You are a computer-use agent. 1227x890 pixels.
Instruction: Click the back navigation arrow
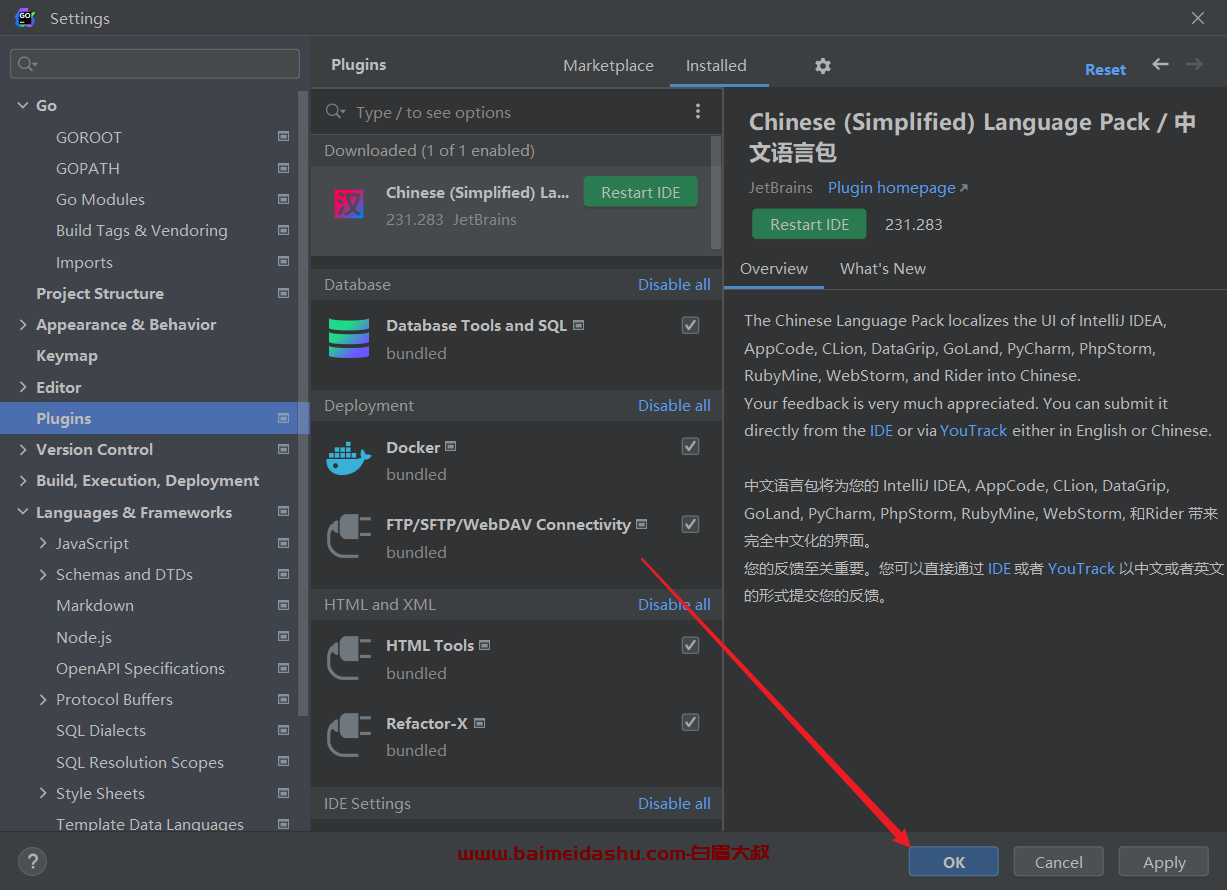pos(1160,64)
